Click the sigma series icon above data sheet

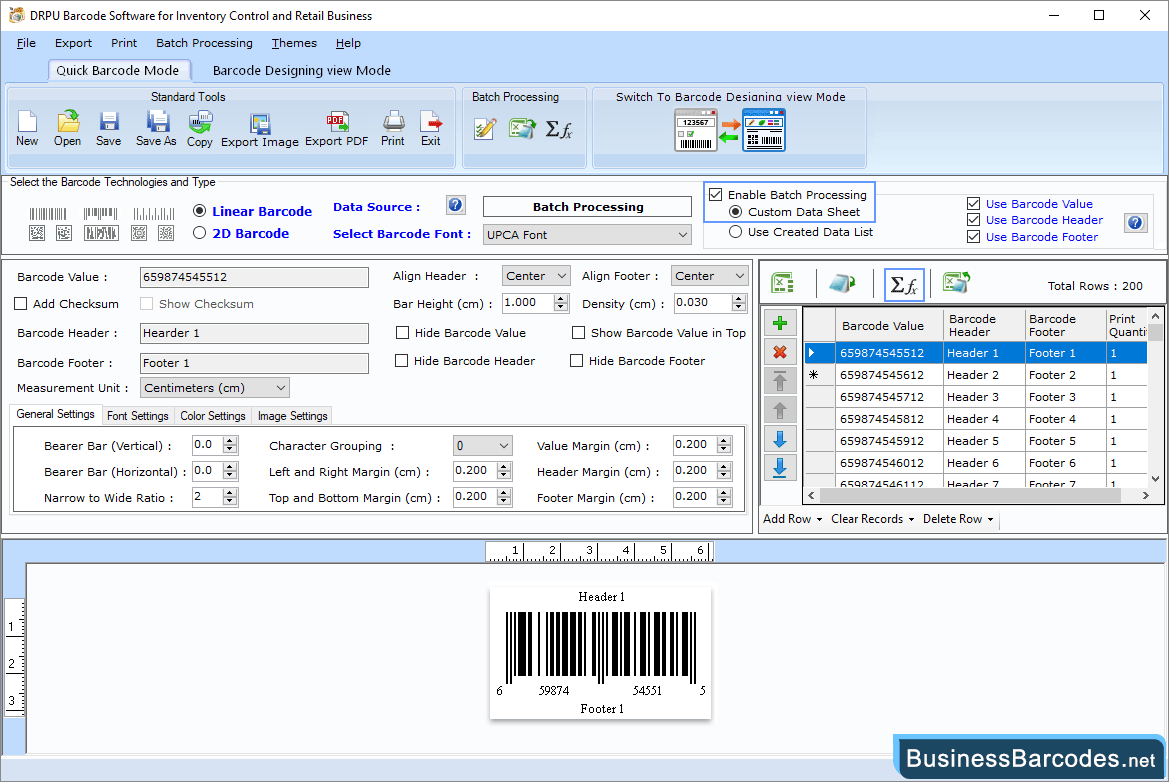(x=904, y=284)
